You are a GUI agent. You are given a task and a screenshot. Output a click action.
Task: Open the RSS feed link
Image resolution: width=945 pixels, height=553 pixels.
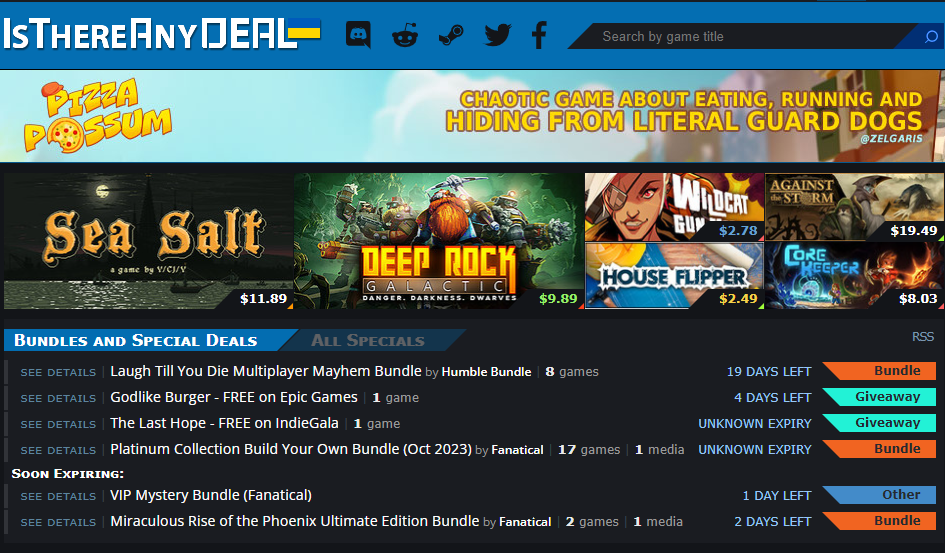pyautogui.click(x=922, y=337)
